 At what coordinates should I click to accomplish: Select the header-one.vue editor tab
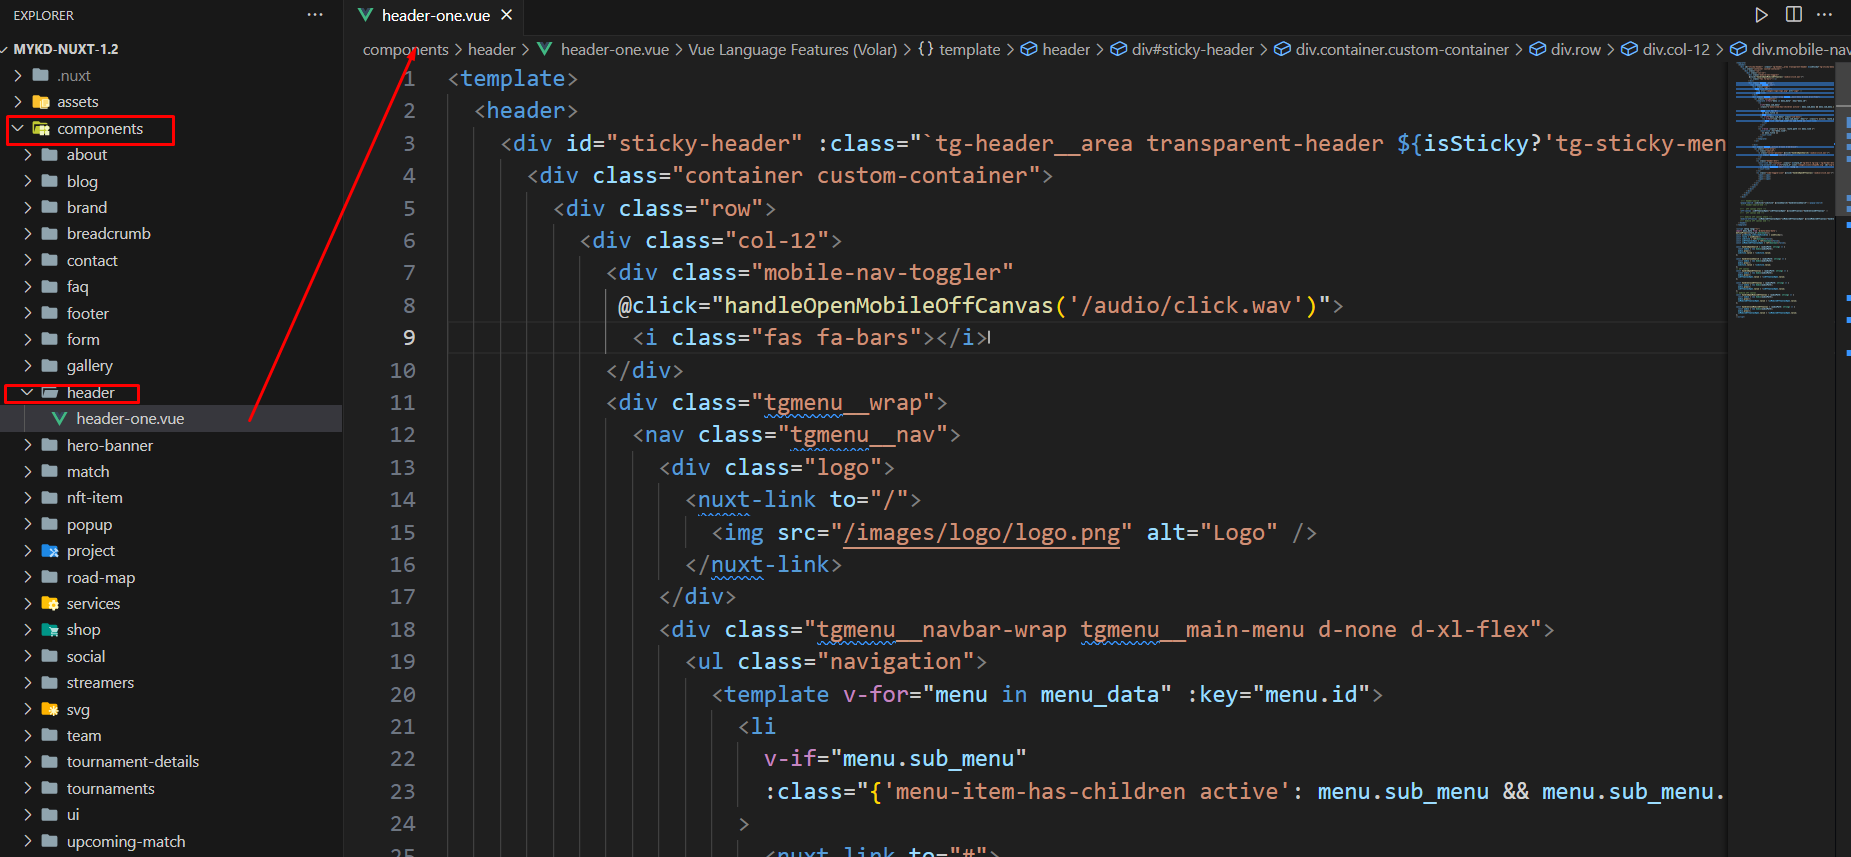(435, 15)
